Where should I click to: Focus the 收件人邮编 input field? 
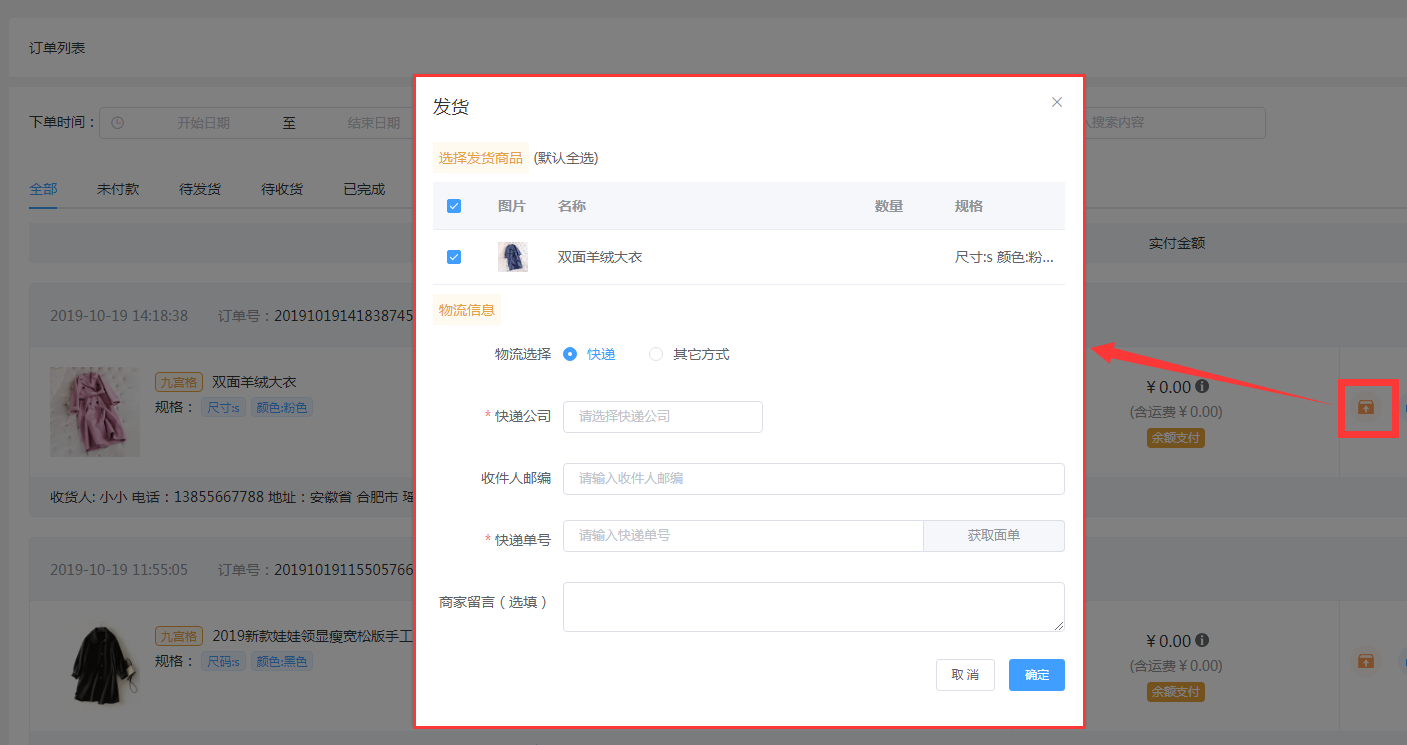pos(814,479)
